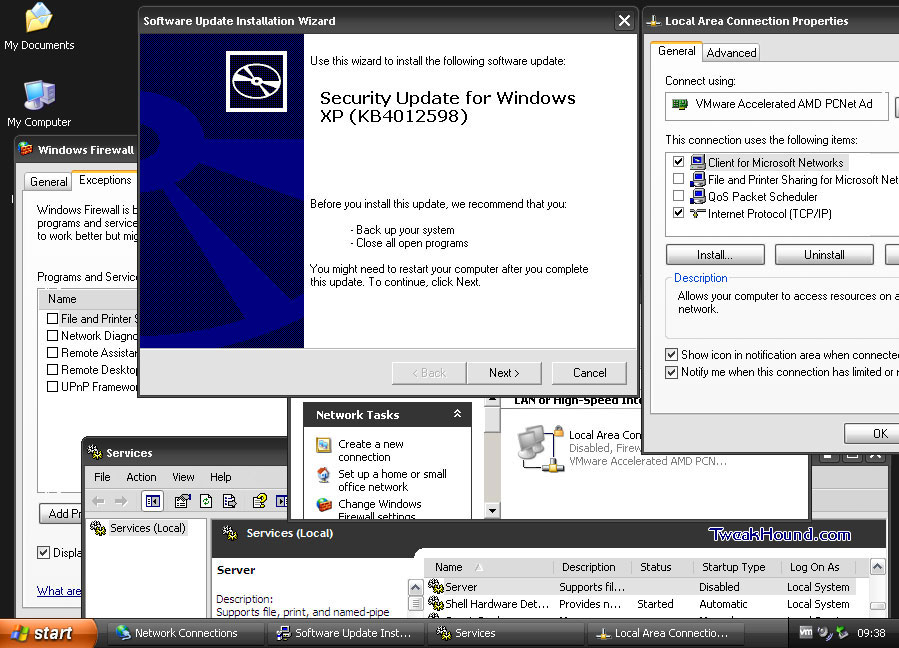
Task: Click the File and Printer Sharing item icon
Action: pos(698,179)
